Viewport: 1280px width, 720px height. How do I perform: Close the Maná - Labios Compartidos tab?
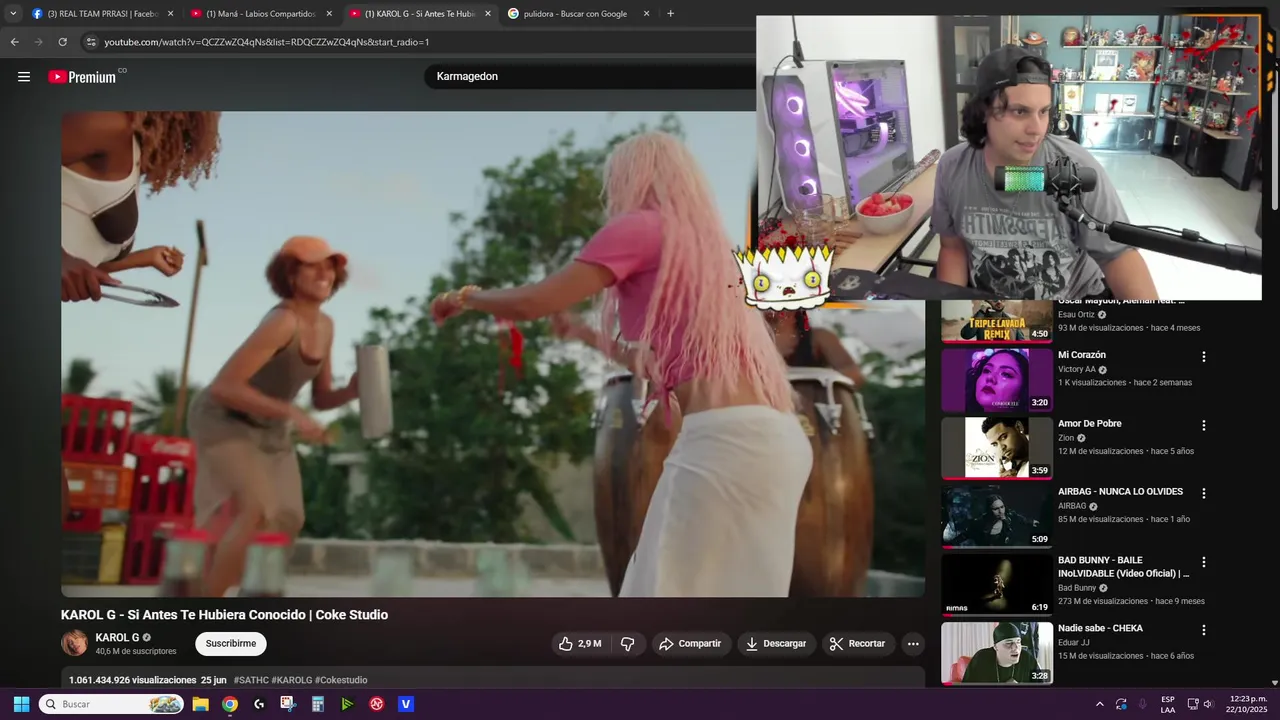point(329,14)
